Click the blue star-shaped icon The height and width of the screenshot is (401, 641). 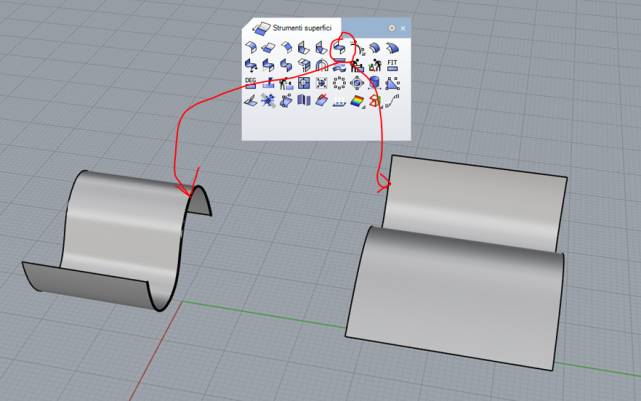pyautogui.click(x=268, y=101)
